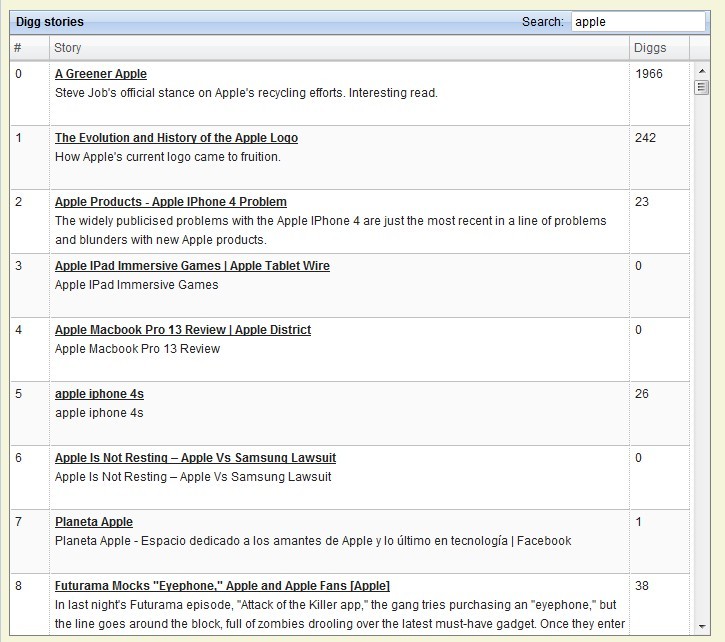This screenshot has width=725, height=642.
Task: Select the Diggs value 38
Action: [642, 586]
